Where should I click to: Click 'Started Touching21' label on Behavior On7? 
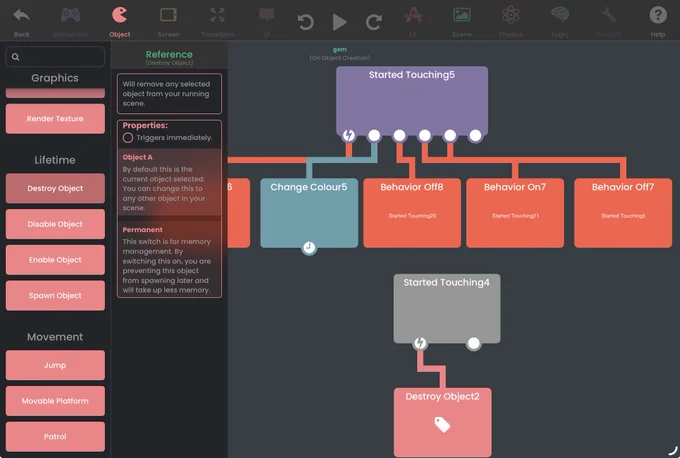coord(515,216)
